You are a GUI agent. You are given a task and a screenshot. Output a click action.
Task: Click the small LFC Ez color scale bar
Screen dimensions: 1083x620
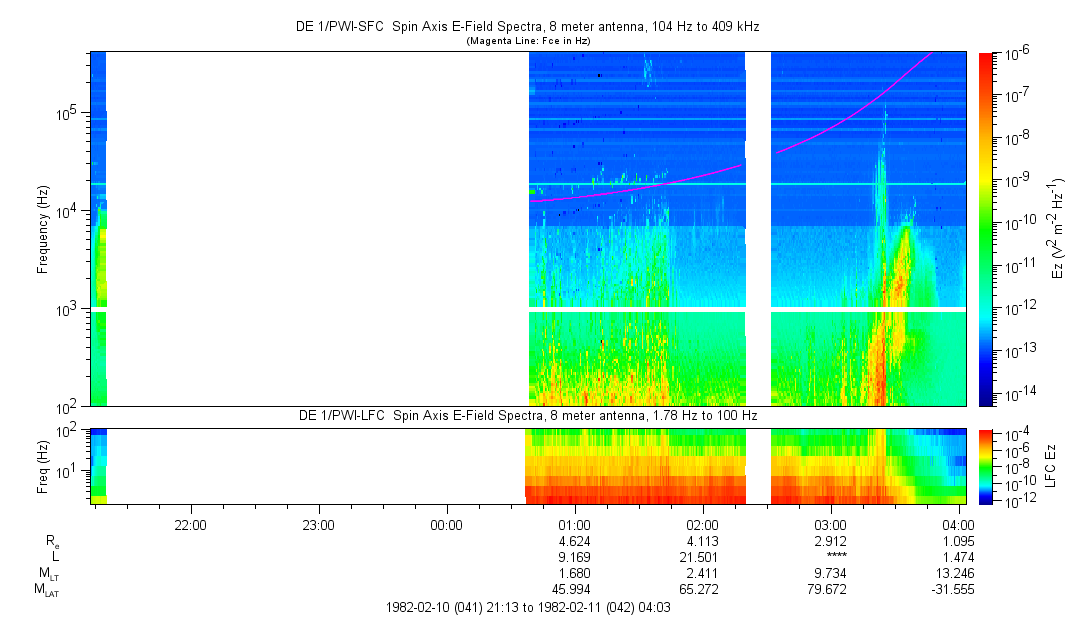tap(987, 465)
